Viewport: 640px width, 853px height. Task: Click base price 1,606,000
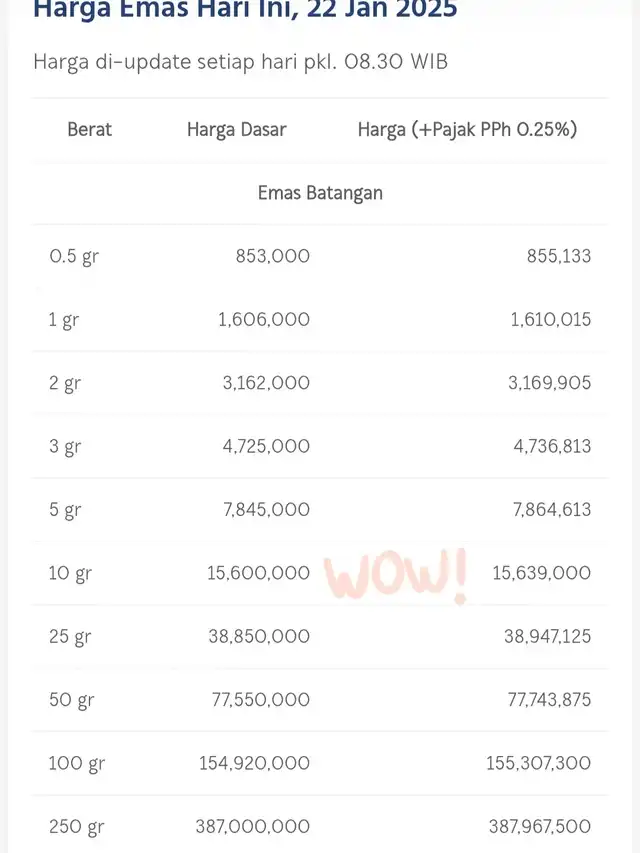(264, 320)
